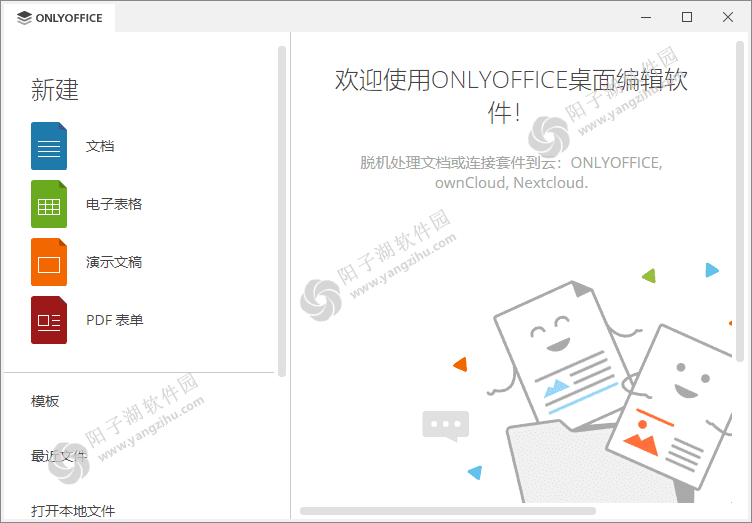Click the blue document file icon
The height and width of the screenshot is (523, 752).
point(49,146)
